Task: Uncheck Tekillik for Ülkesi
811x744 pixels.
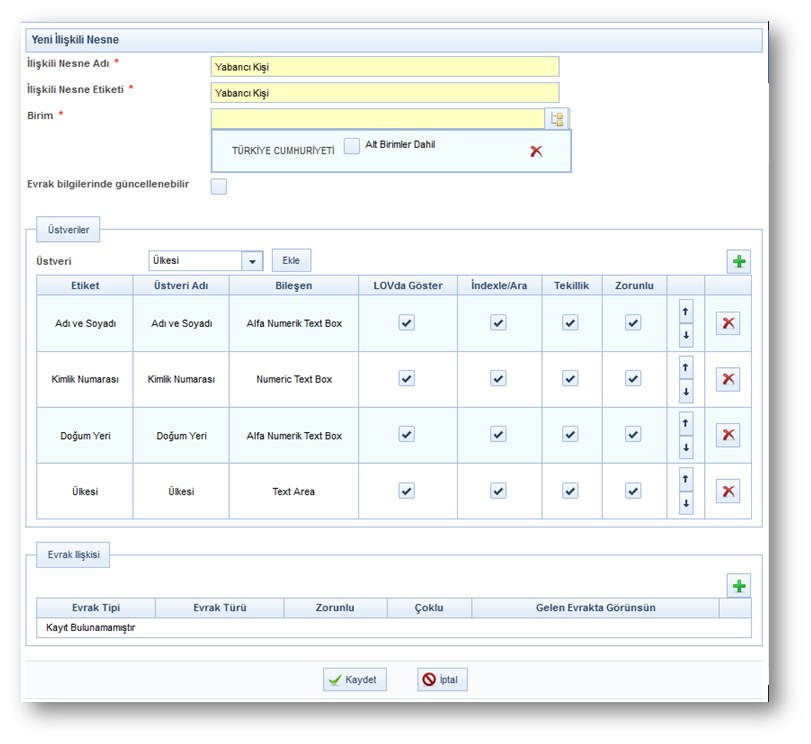Action: coord(570,490)
